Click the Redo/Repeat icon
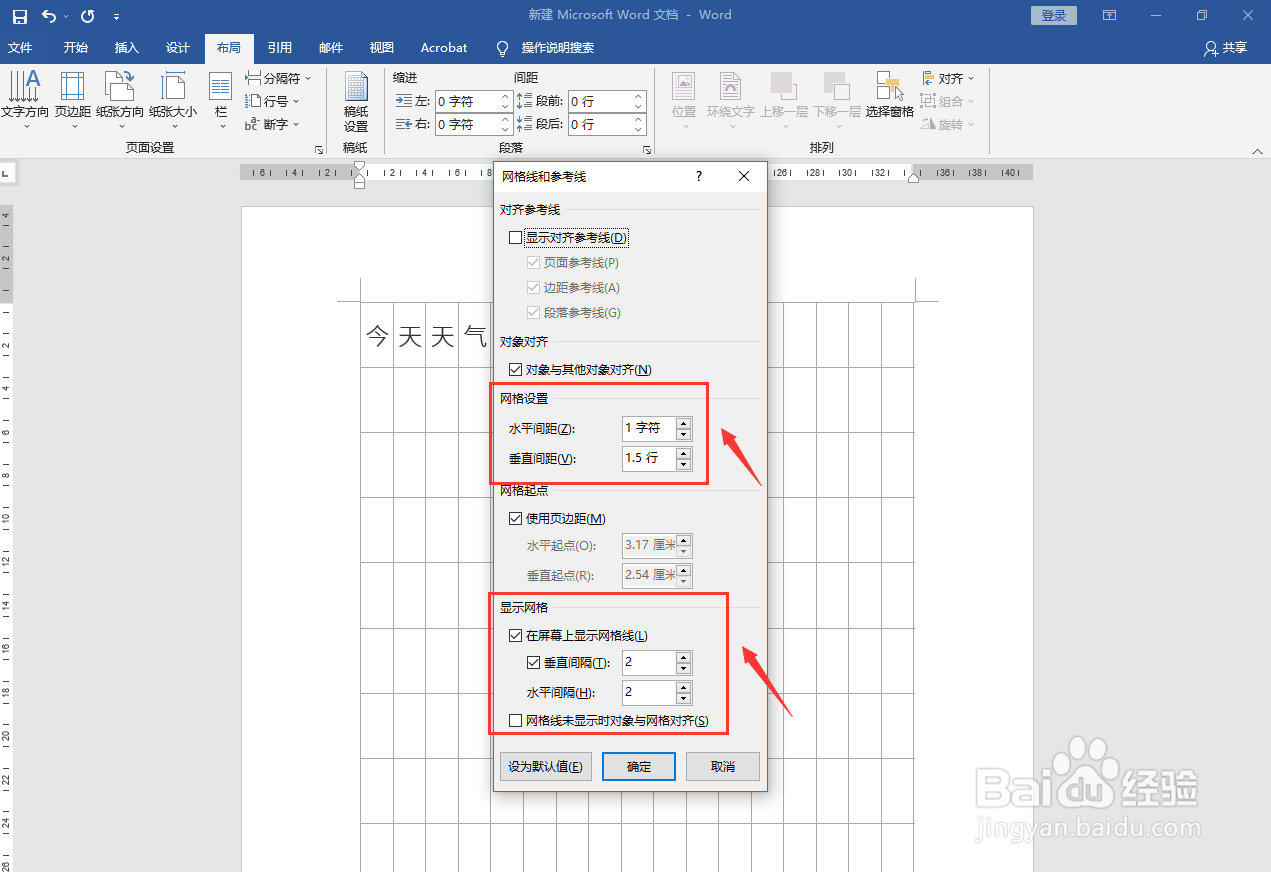This screenshot has height=872, width=1271. pyautogui.click(x=87, y=16)
